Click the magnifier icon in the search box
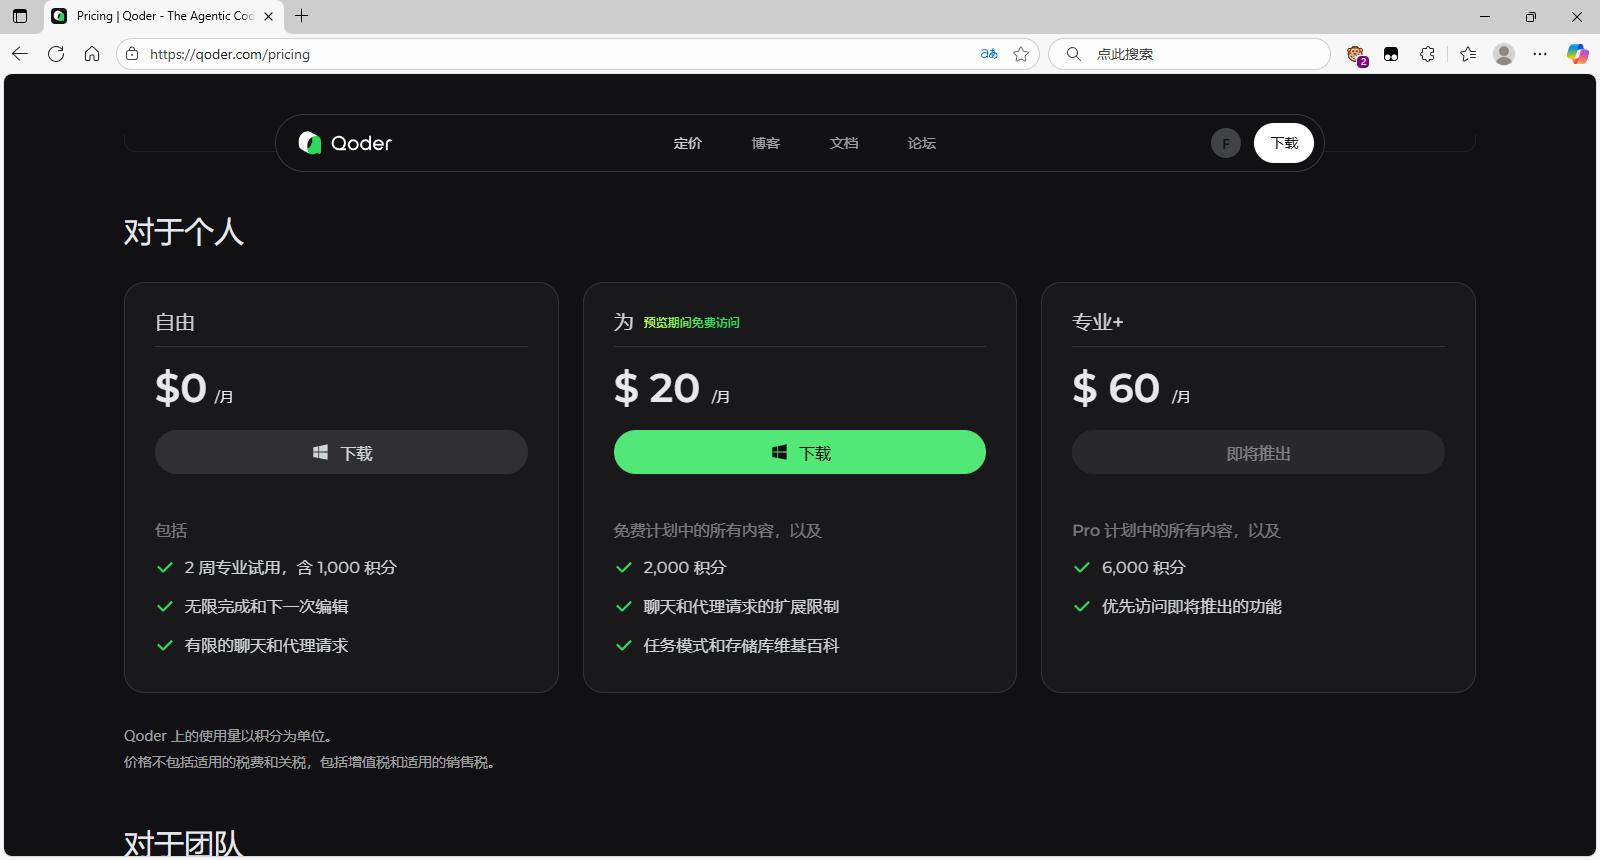 (1073, 54)
